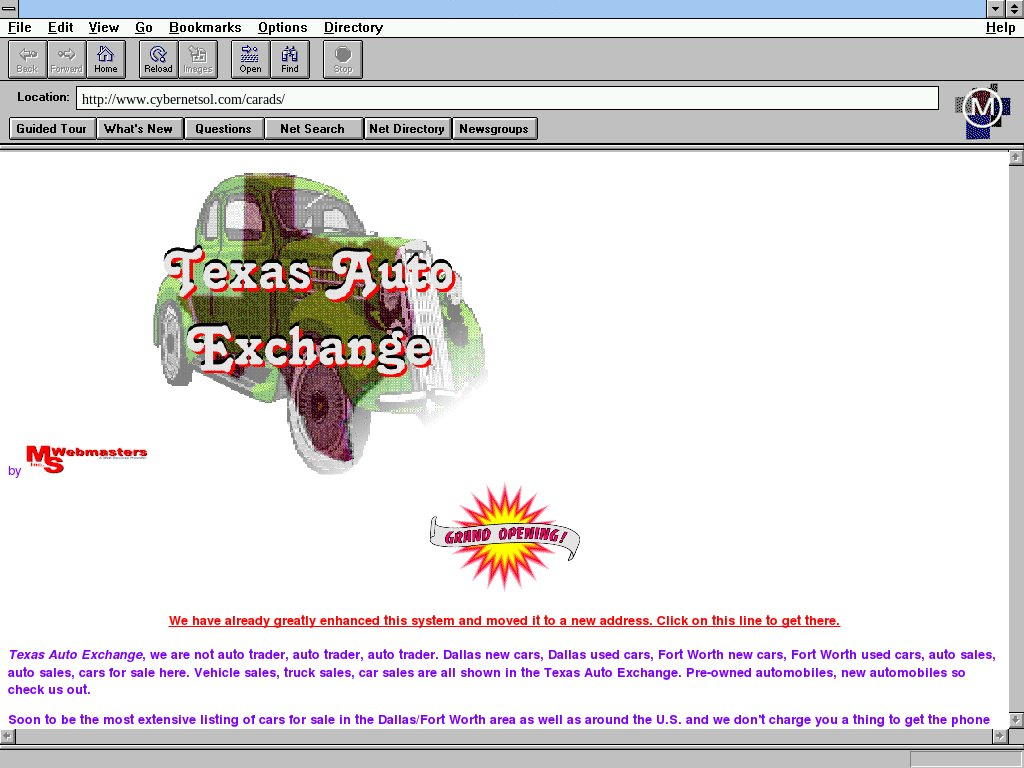The image size is (1024, 768).
Task: Stop page loading icon
Action: point(342,59)
